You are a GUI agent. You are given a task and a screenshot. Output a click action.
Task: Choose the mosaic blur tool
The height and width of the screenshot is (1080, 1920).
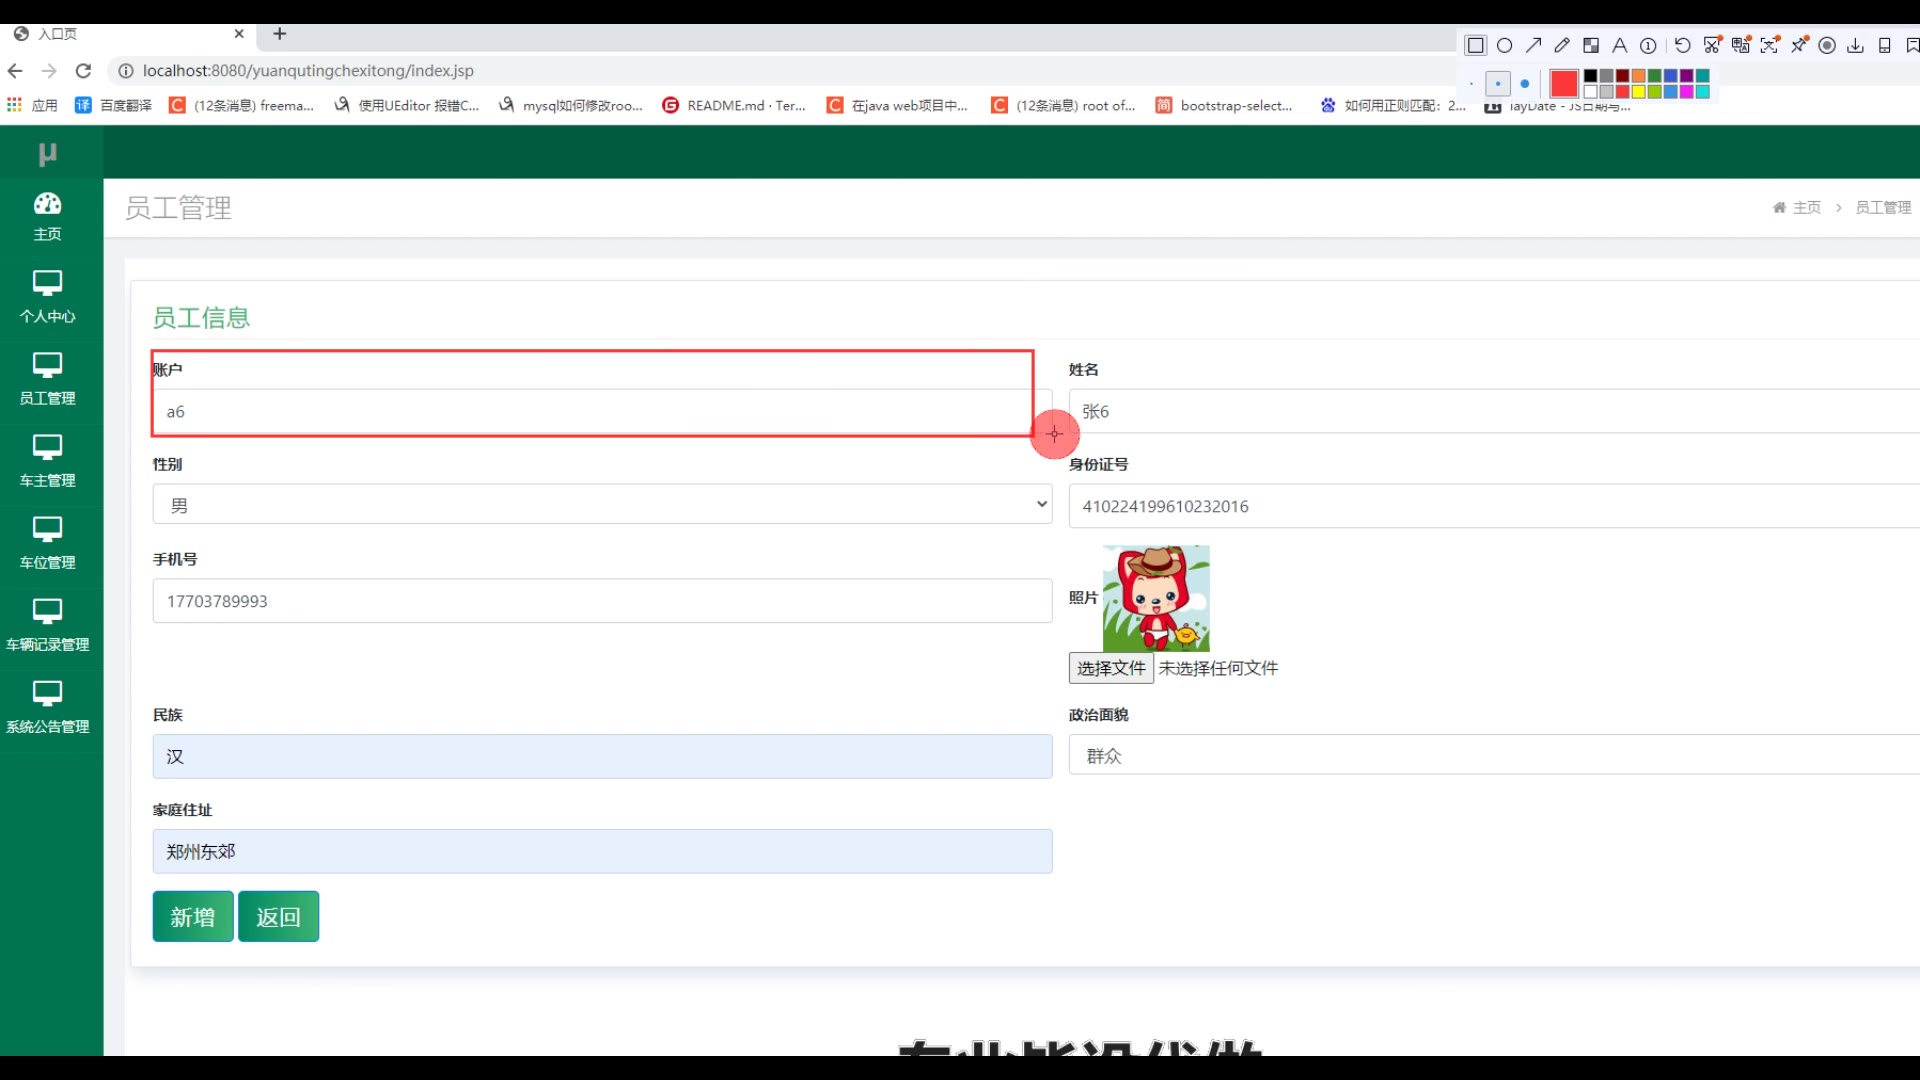1591,46
